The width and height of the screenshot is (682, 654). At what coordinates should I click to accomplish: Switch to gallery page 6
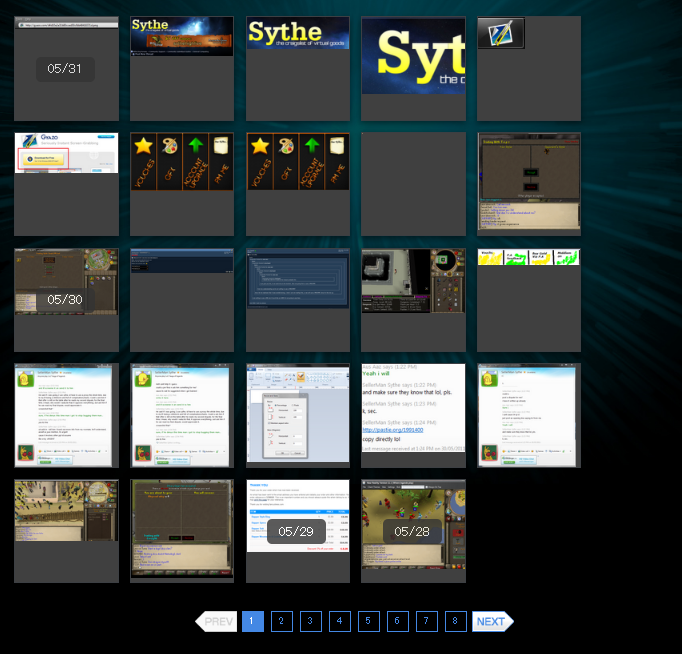pos(398,621)
